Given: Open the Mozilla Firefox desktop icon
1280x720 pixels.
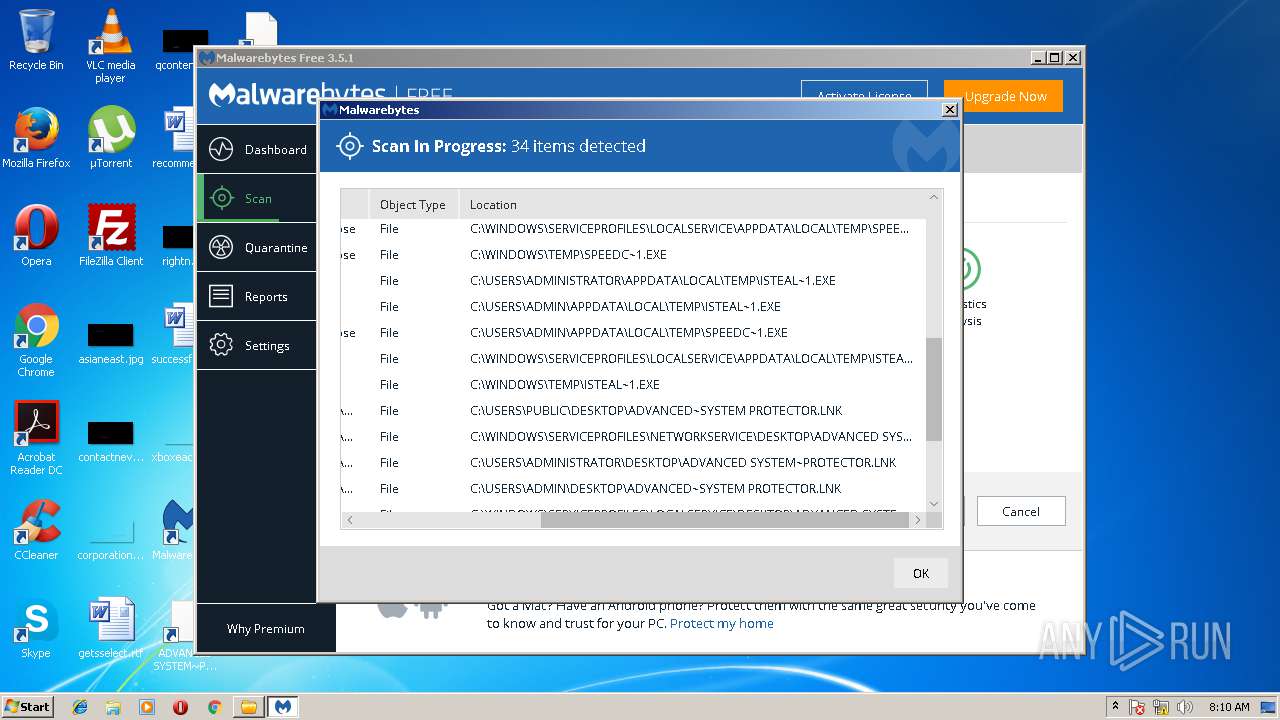Looking at the screenshot, I should [x=36, y=138].
